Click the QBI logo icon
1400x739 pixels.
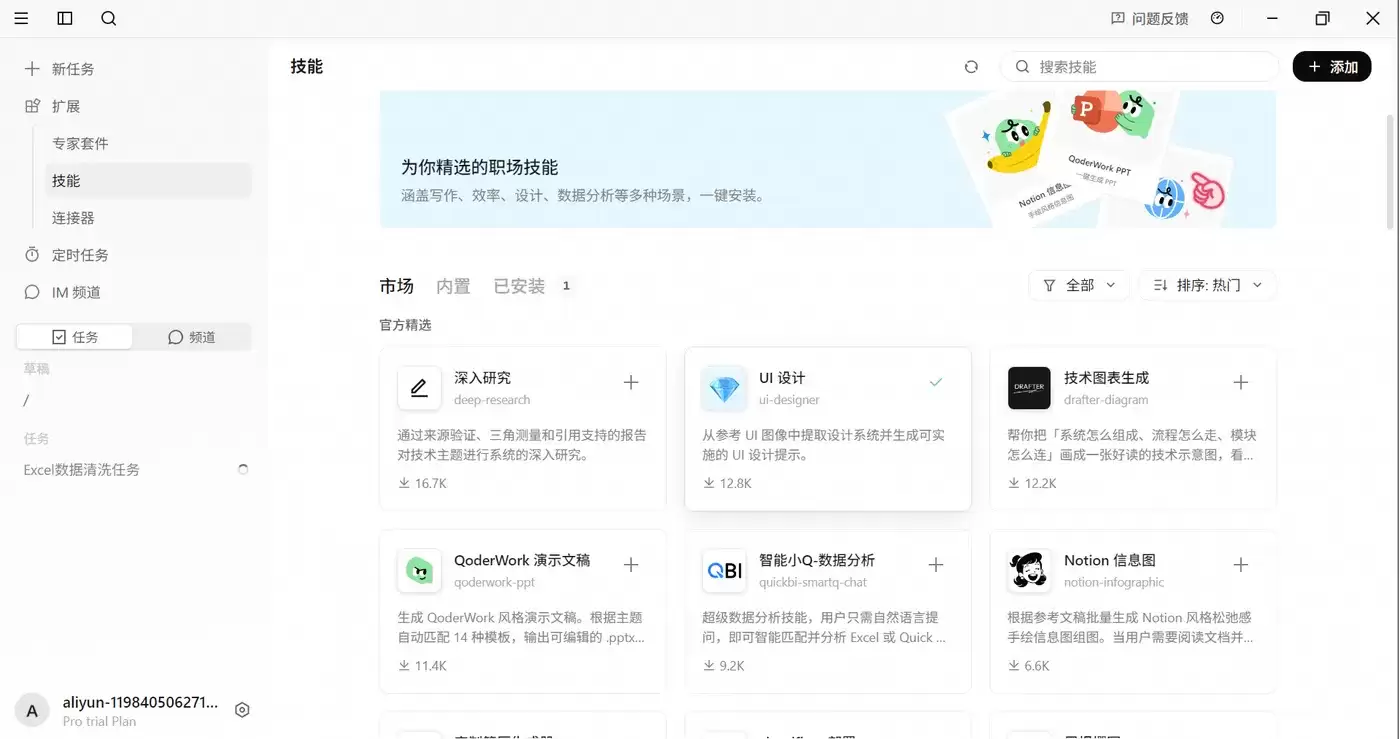[x=724, y=571]
